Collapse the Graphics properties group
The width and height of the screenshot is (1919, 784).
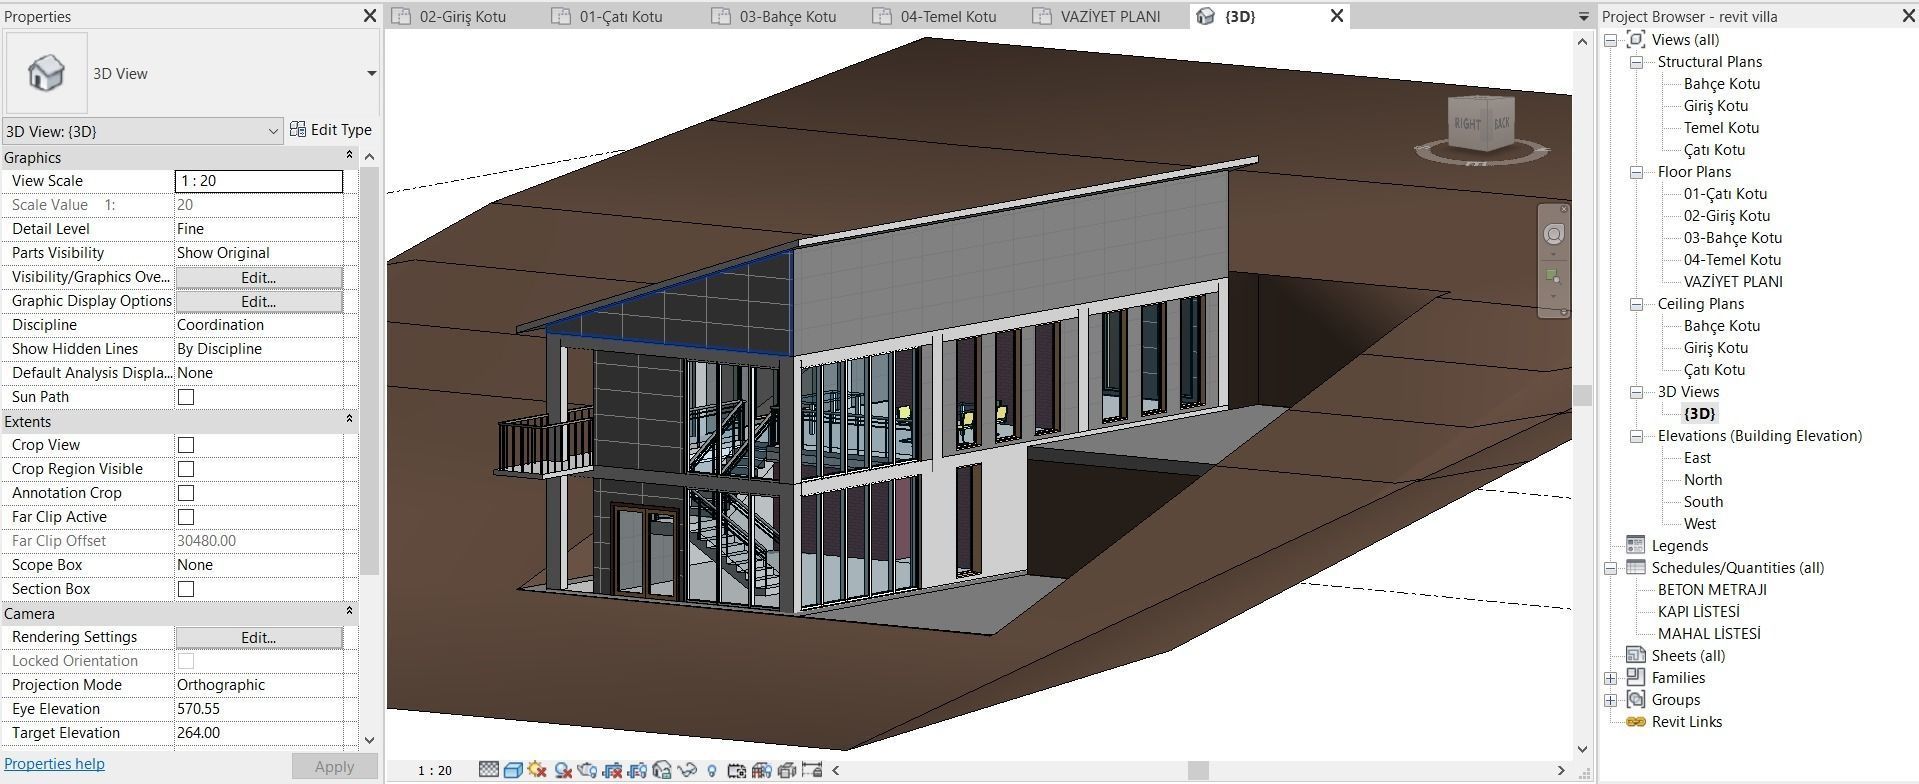[x=349, y=155]
